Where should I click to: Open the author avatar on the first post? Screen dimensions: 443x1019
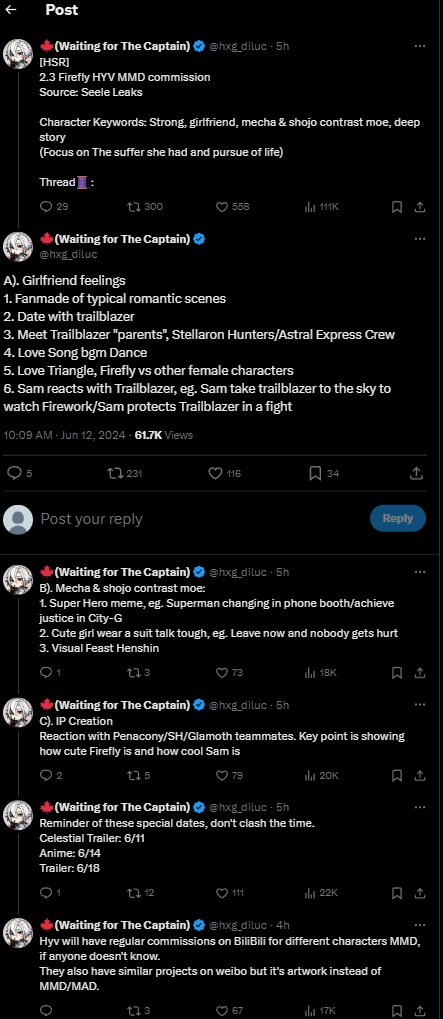coord(18,53)
